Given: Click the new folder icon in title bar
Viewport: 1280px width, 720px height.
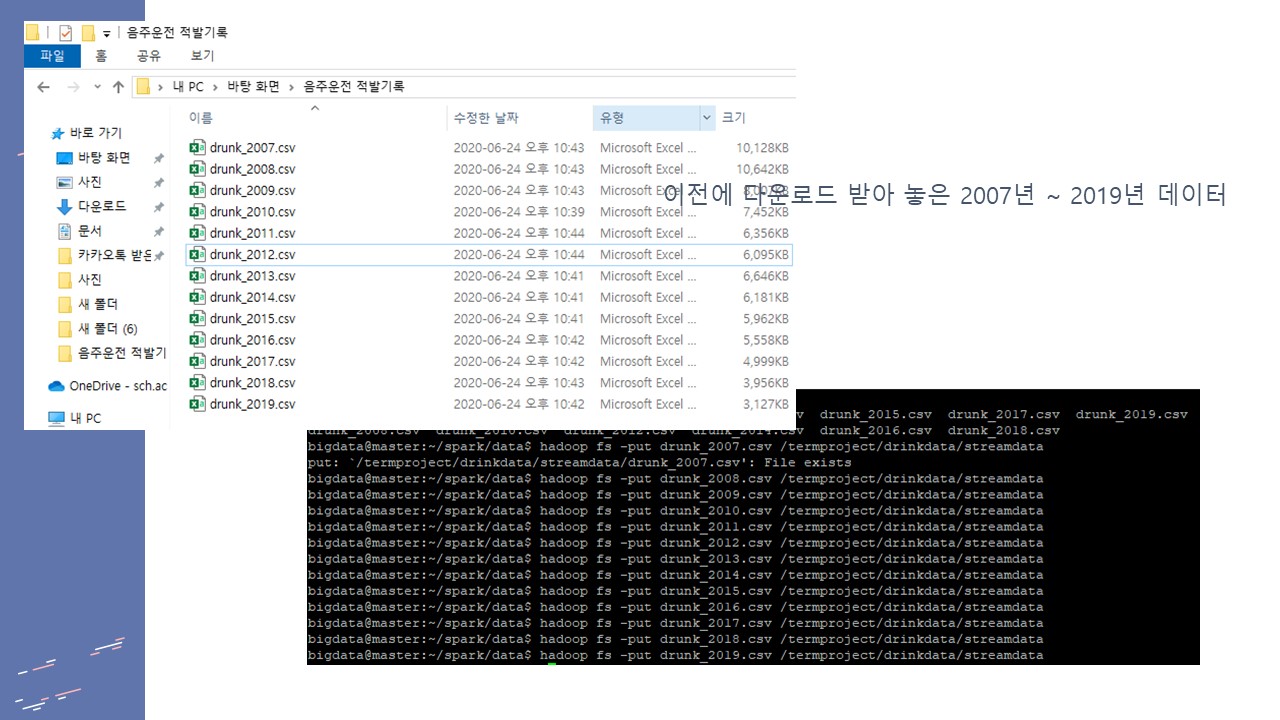Looking at the screenshot, I should tap(88, 33).
